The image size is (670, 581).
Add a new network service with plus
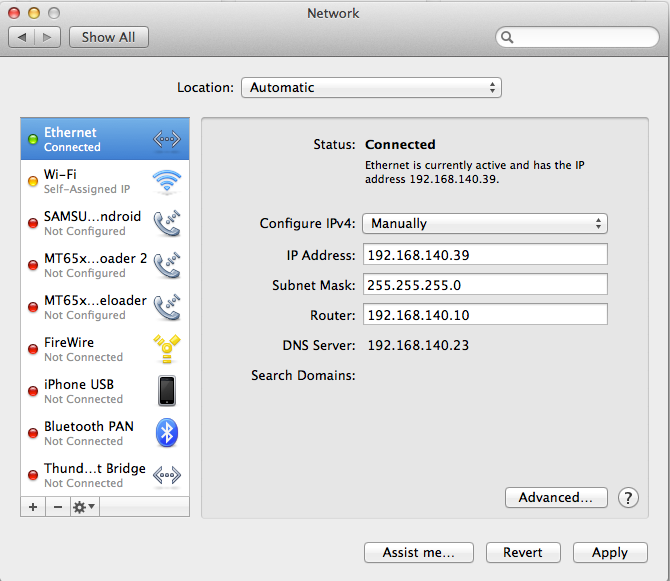coord(33,507)
